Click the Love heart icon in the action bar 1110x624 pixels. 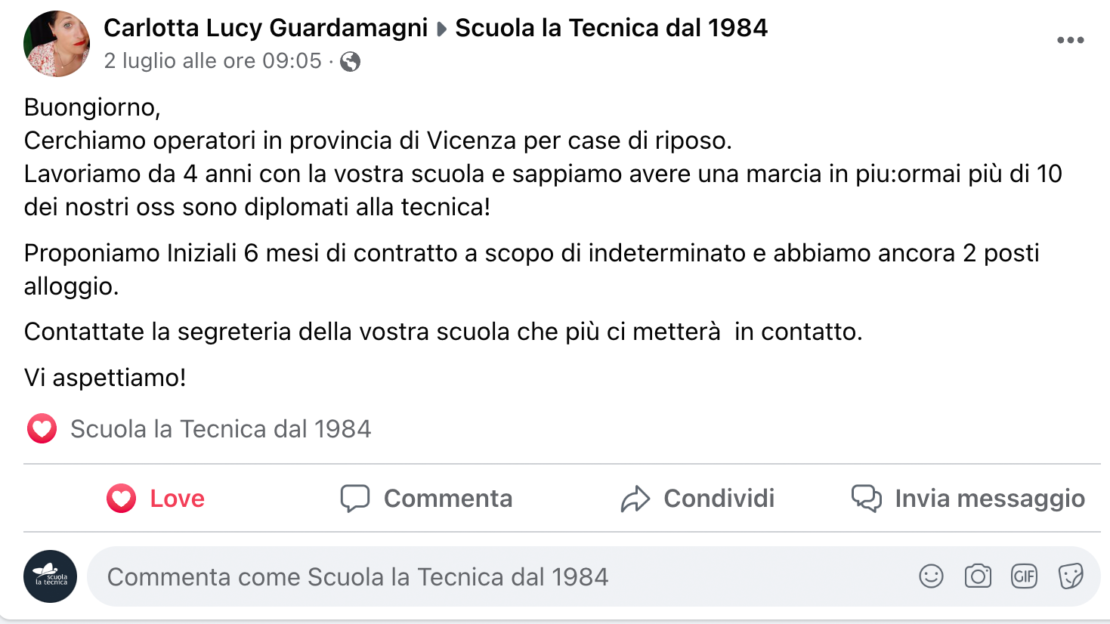pyautogui.click(x=121, y=498)
